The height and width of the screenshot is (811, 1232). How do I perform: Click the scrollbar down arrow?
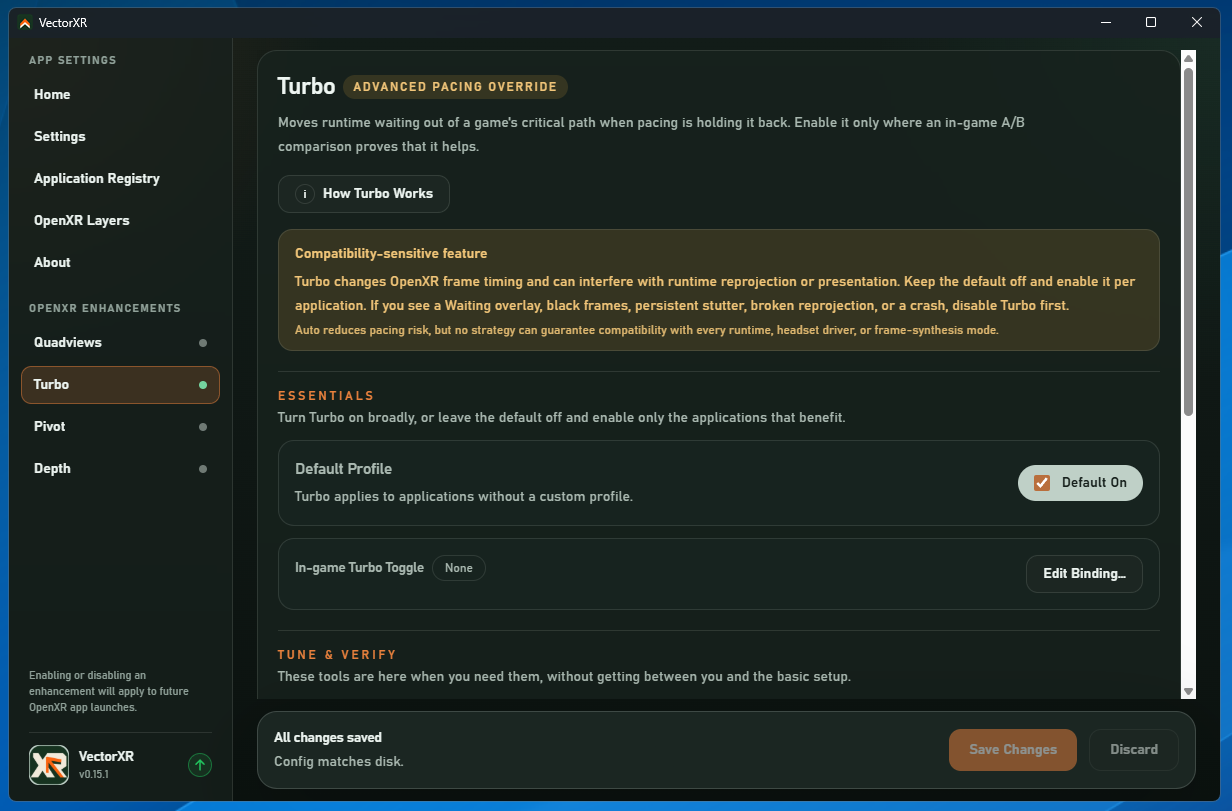tap(1188, 691)
